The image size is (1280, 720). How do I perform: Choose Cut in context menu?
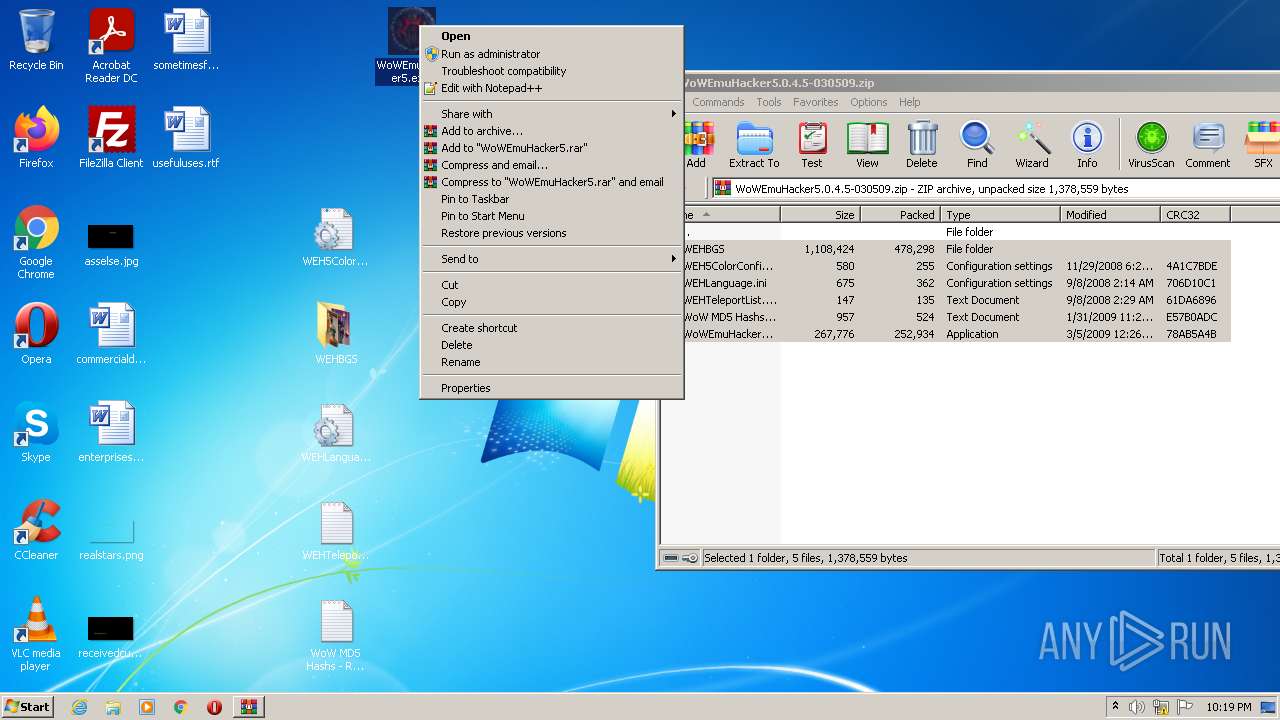[551, 285]
